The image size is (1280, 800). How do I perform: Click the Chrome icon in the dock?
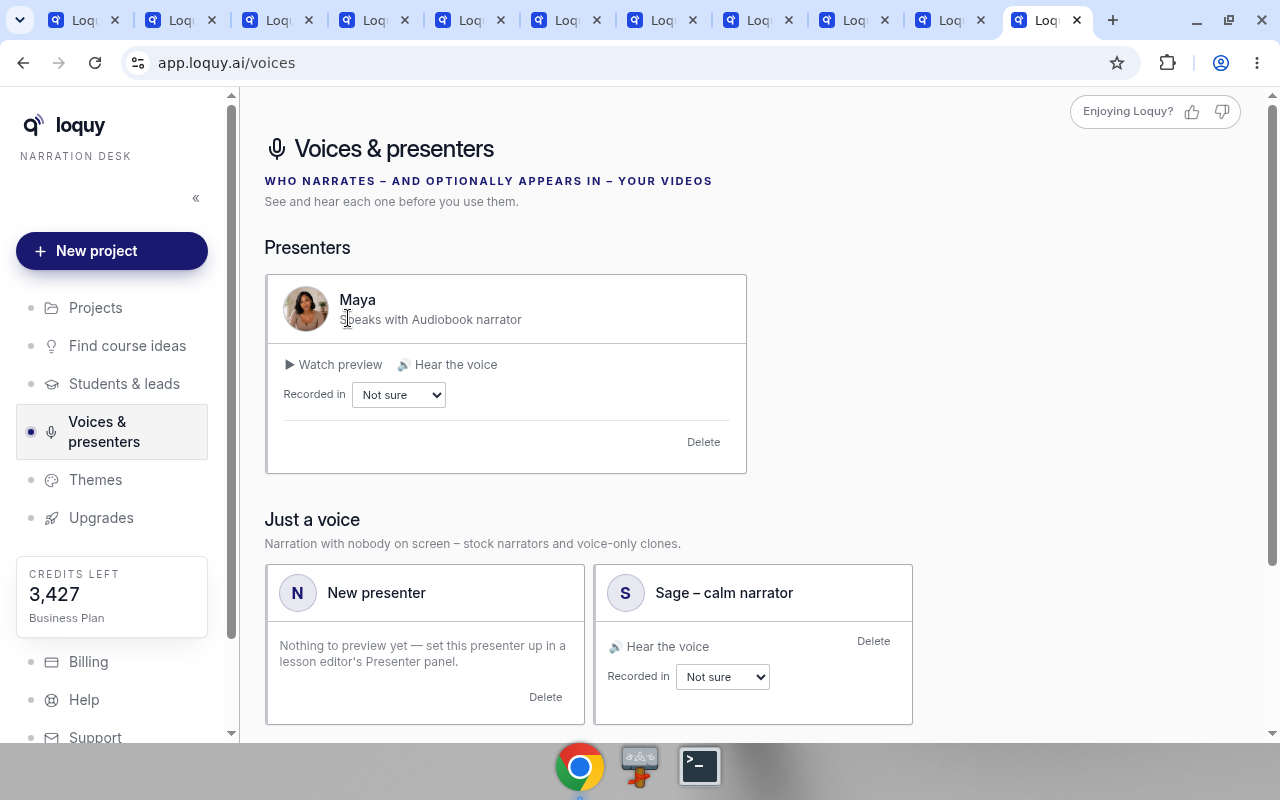pos(580,767)
